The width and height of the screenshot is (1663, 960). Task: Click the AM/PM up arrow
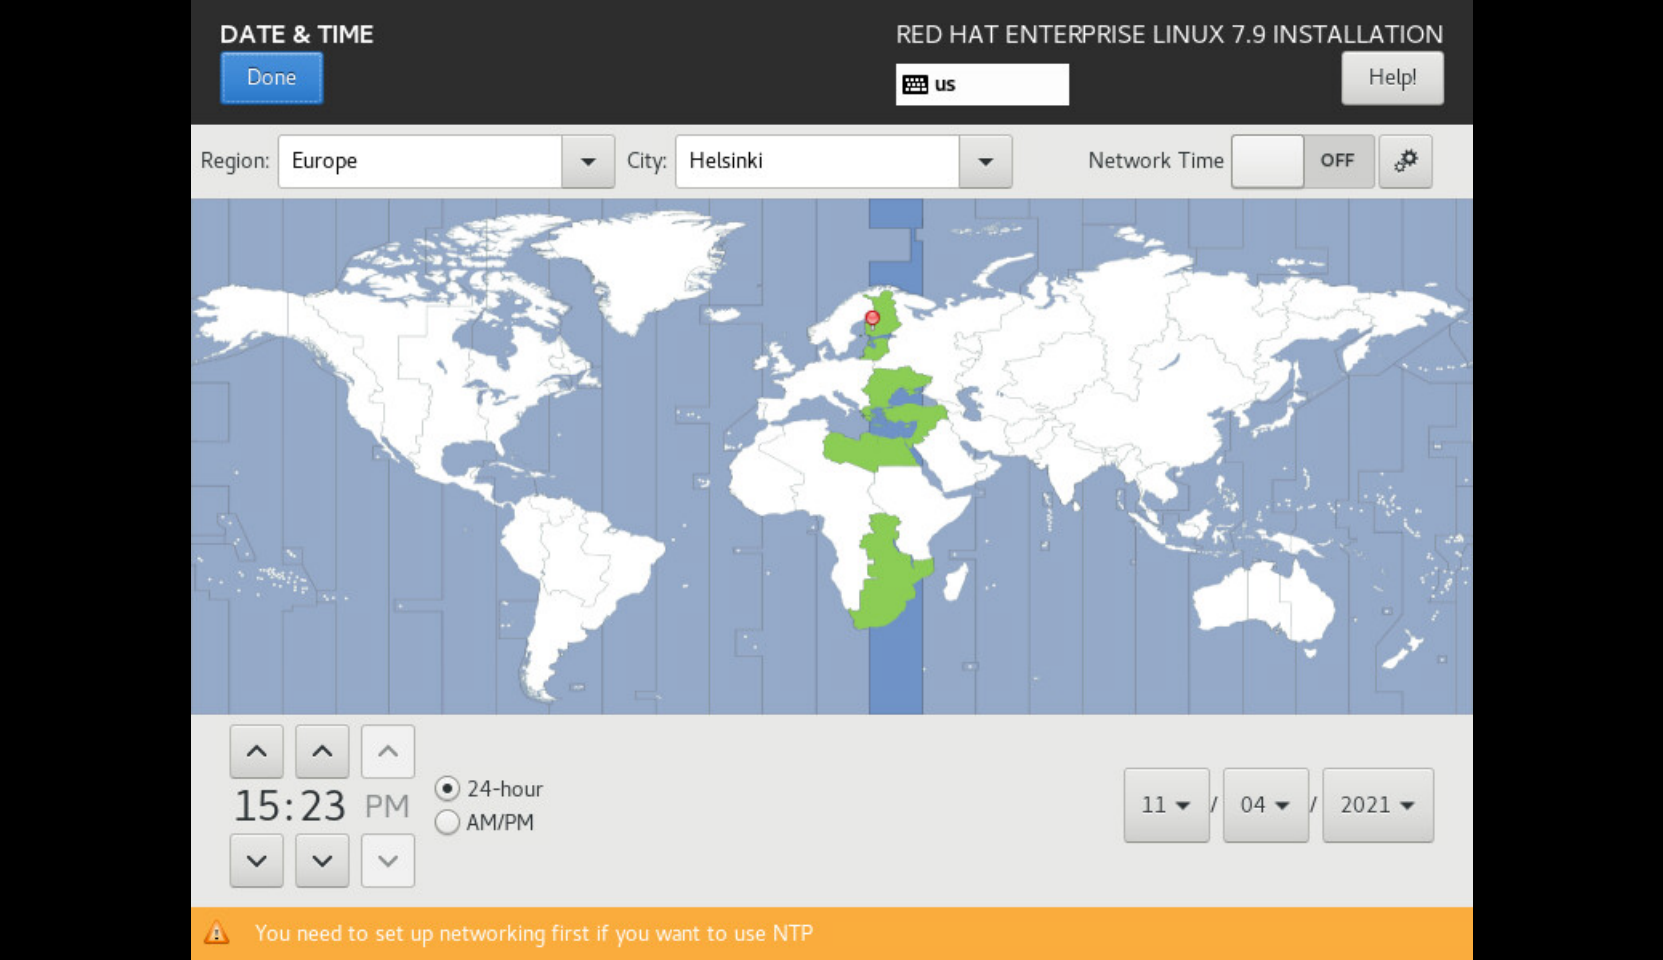coord(388,752)
